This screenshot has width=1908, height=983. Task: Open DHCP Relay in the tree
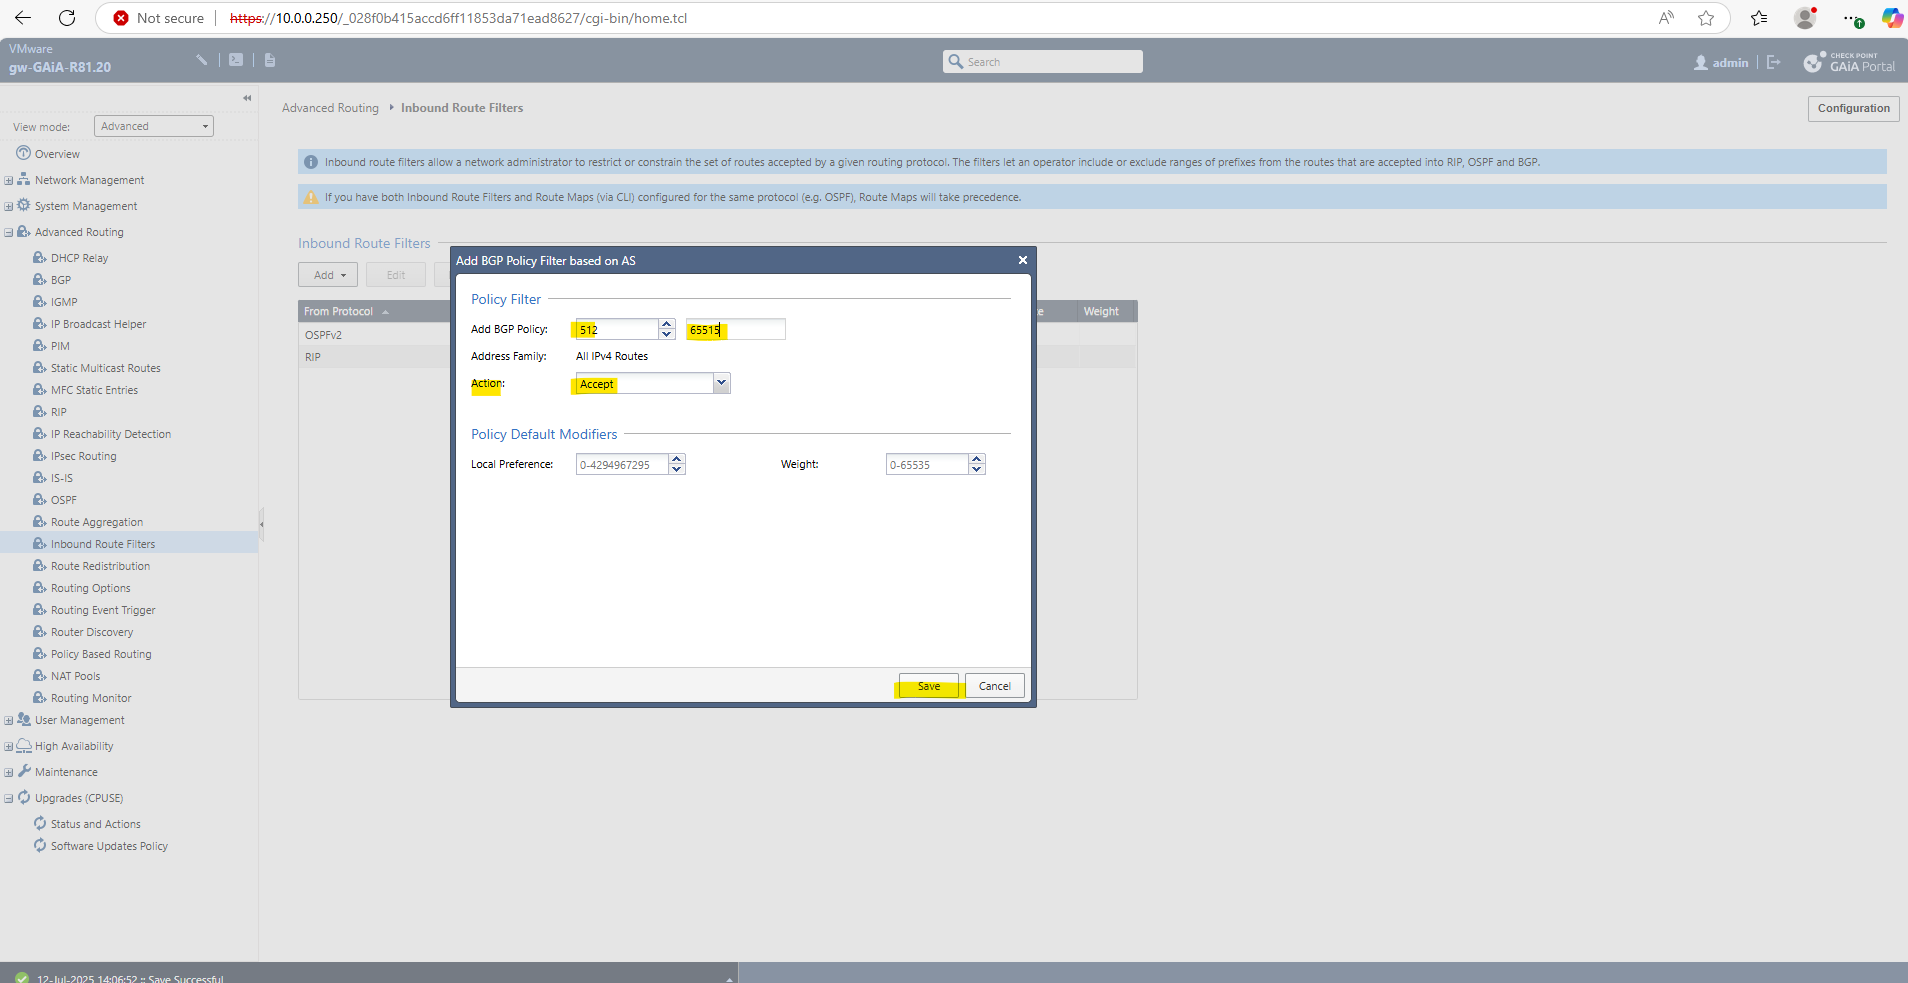(79, 258)
